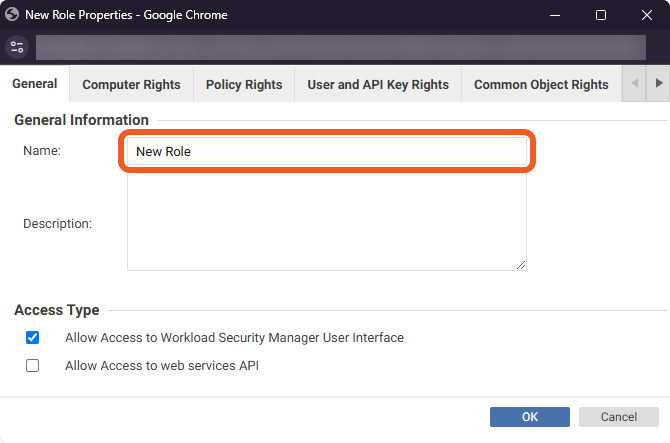Switch to the General tab
The height and width of the screenshot is (443, 670).
35,85
